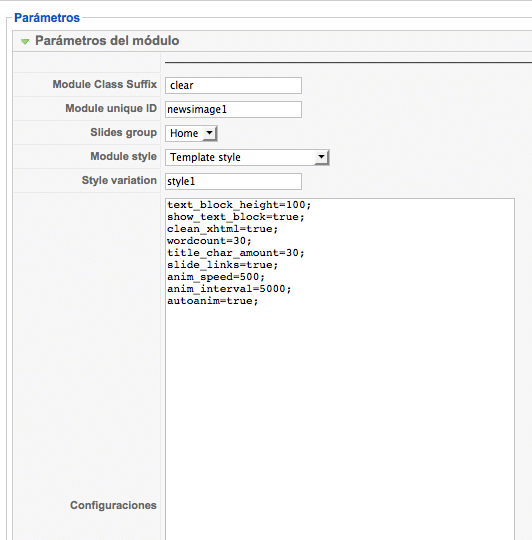Open the Slides group dropdown
Viewport: 532px width, 540px height.
pyautogui.click(x=191, y=133)
